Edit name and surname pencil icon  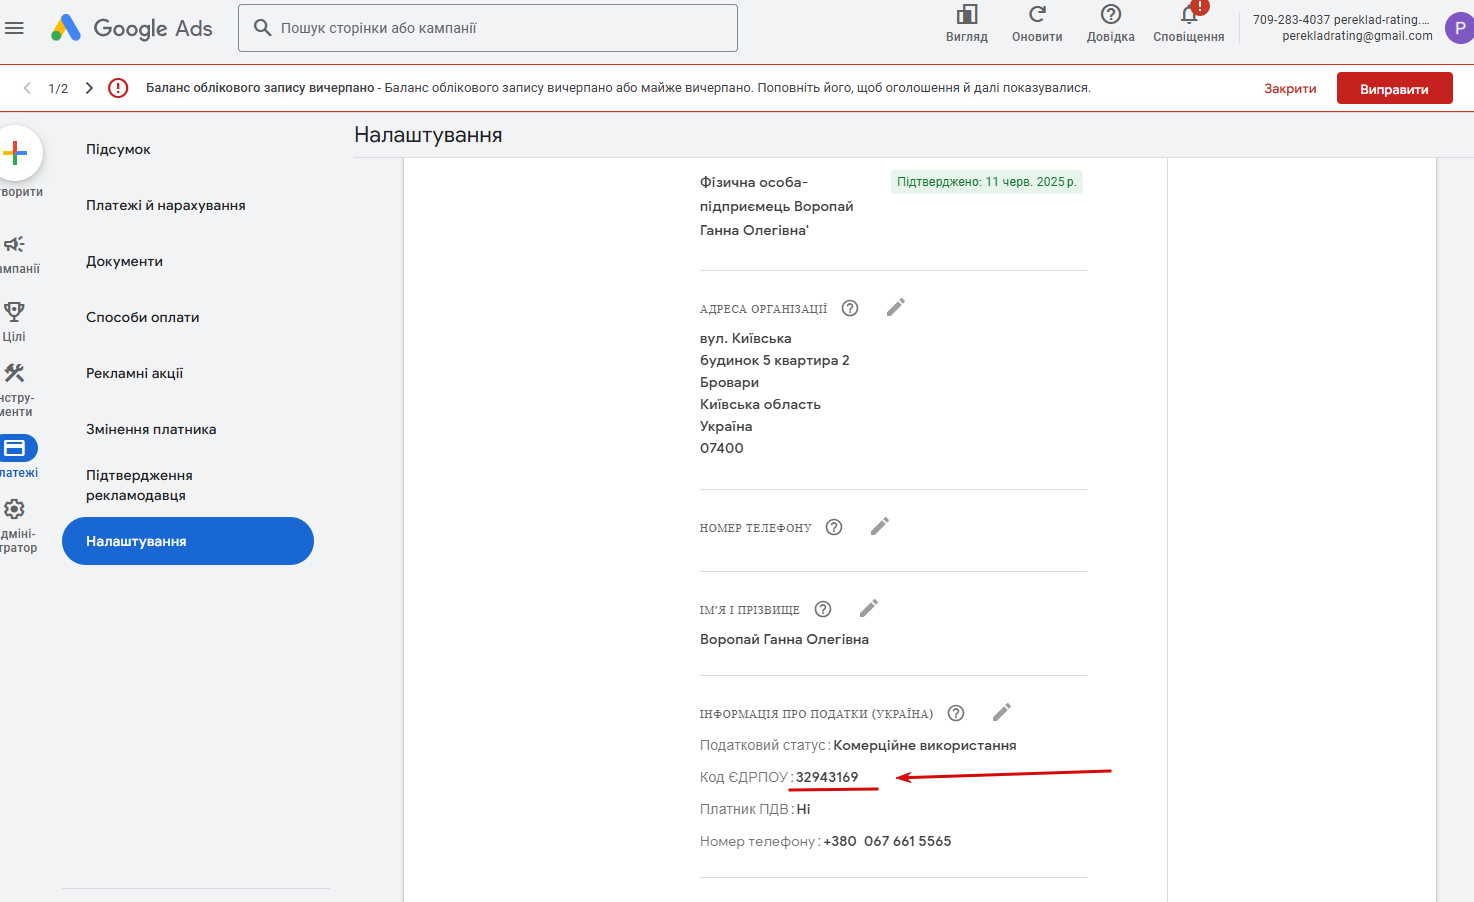pyautogui.click(x=869, y=608)
